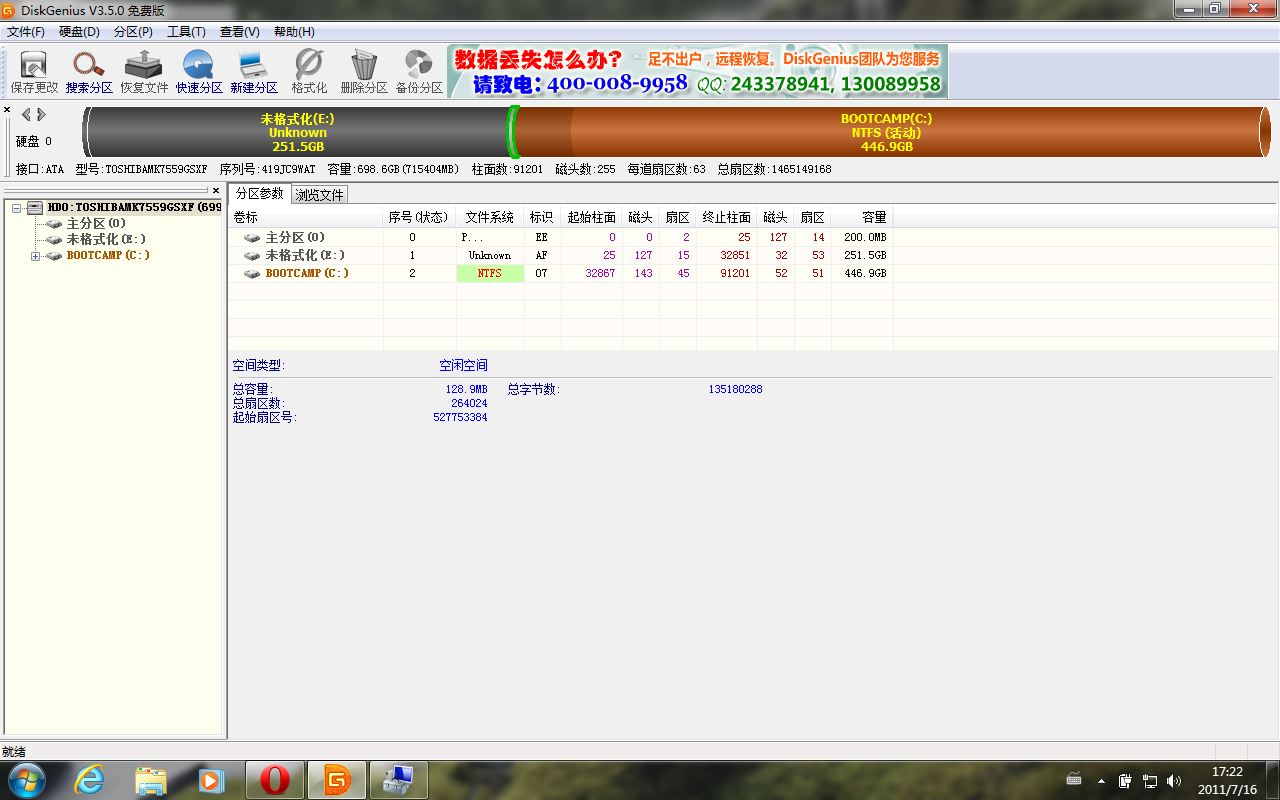Select 主分区(0) in the disk tree
Screen dimensions: 1280x800
tap(96, 223)
